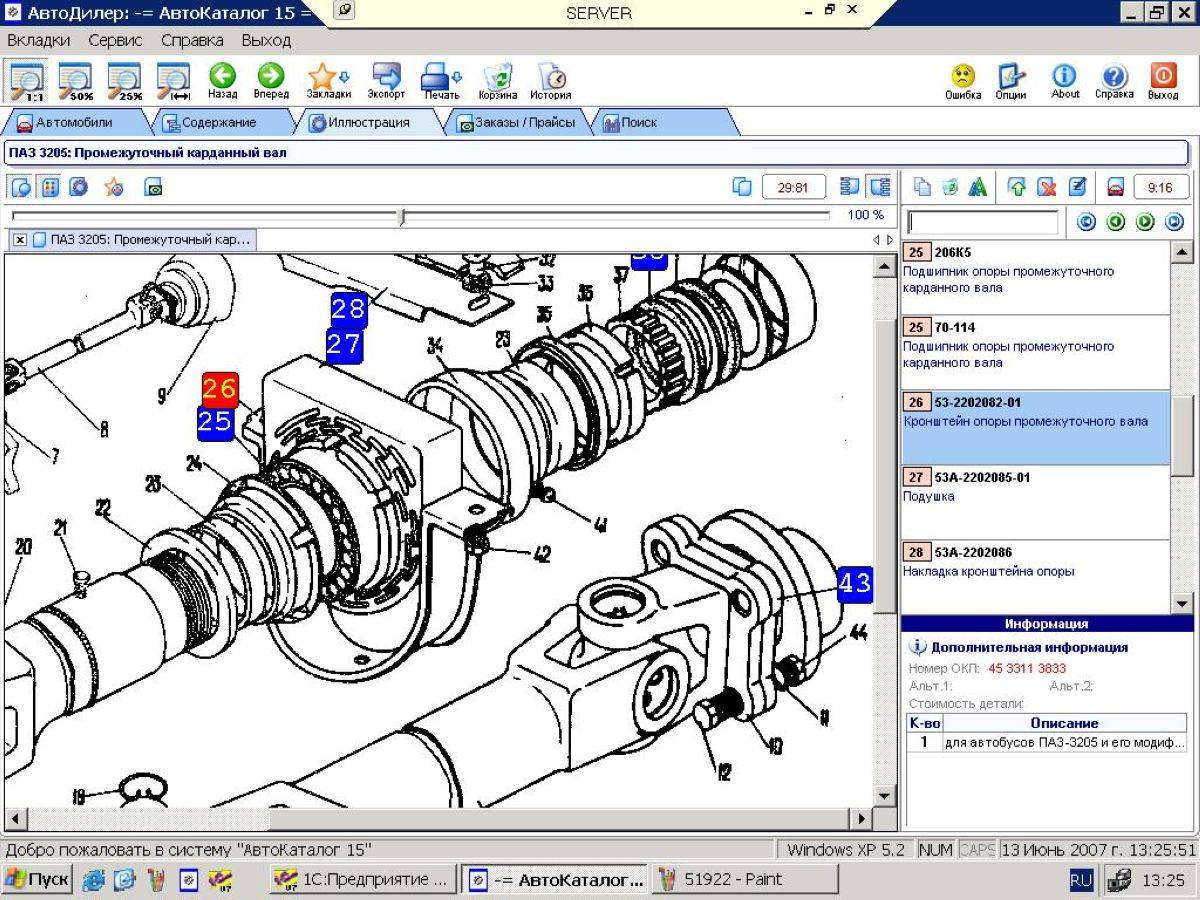Toggle the colored callout markers button
The image size is (1200, 900).
(x=49, y=187)
